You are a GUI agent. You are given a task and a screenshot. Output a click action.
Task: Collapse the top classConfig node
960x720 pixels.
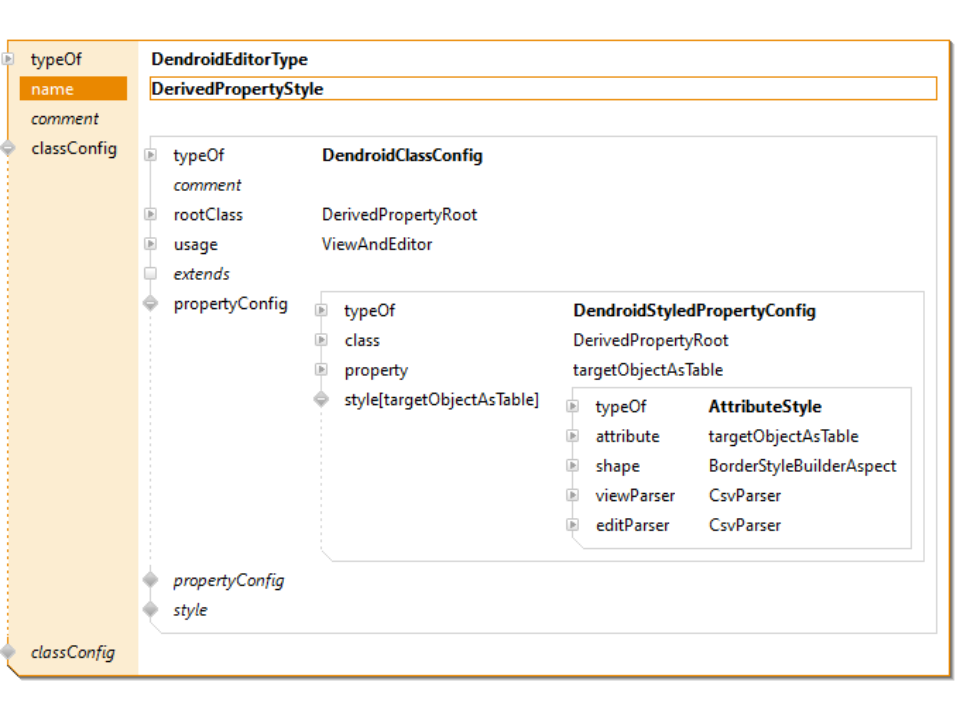[9, 149]
